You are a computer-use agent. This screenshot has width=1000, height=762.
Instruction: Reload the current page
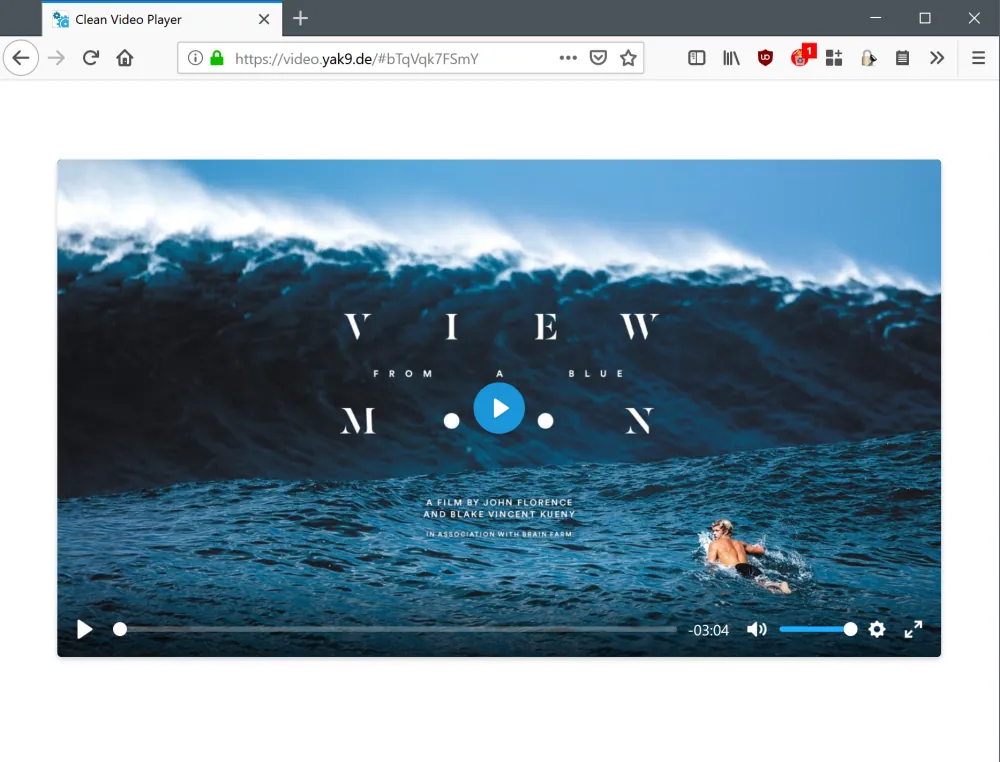pos(91,58)
